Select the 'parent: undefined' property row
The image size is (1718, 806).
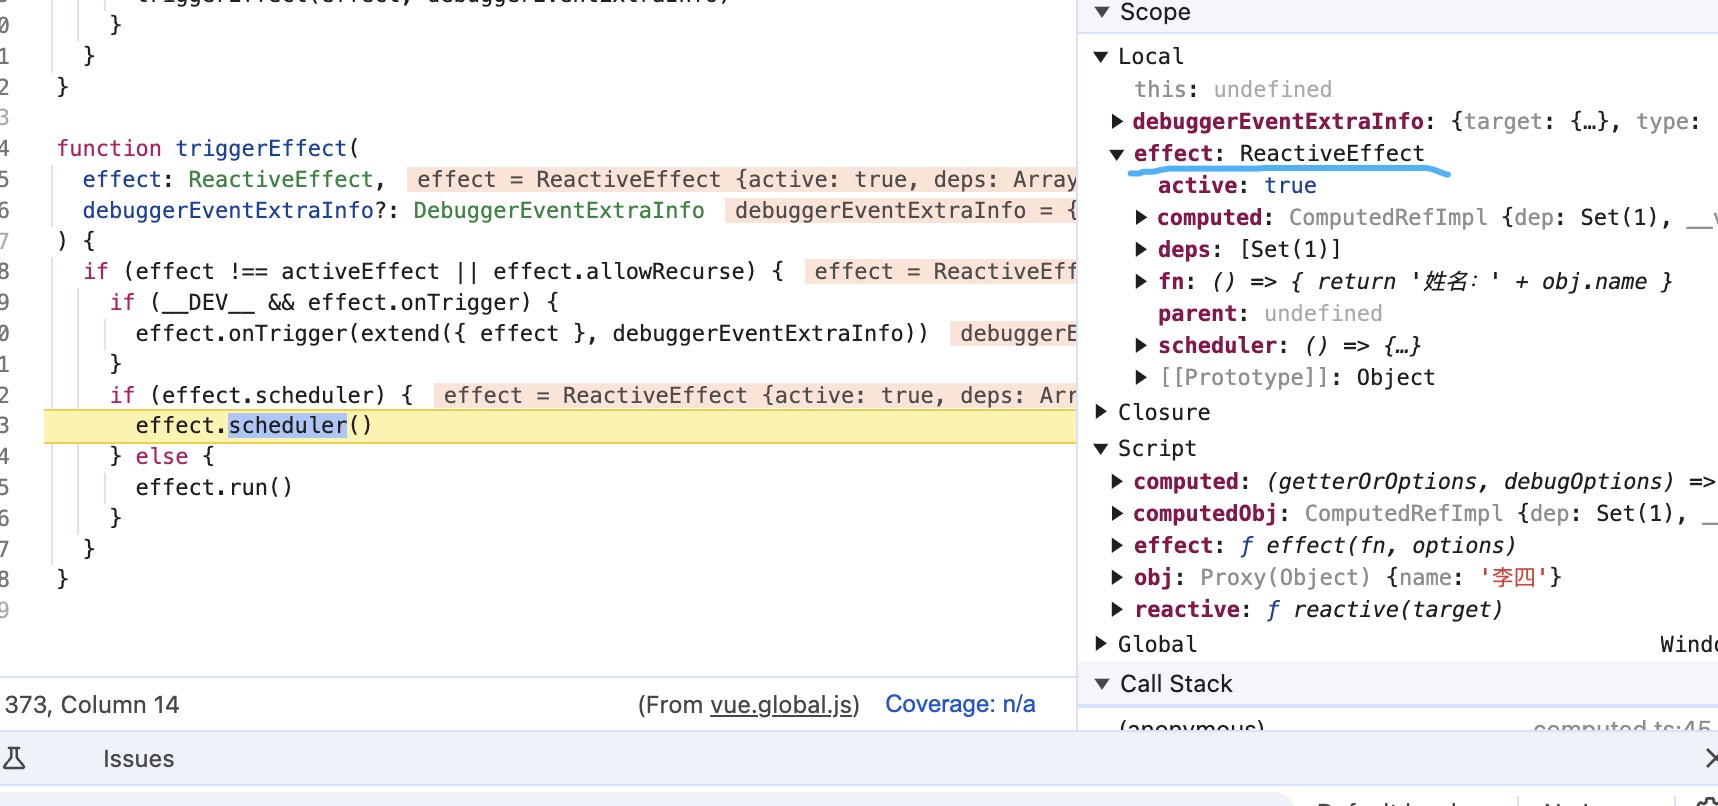[1270, 314]
